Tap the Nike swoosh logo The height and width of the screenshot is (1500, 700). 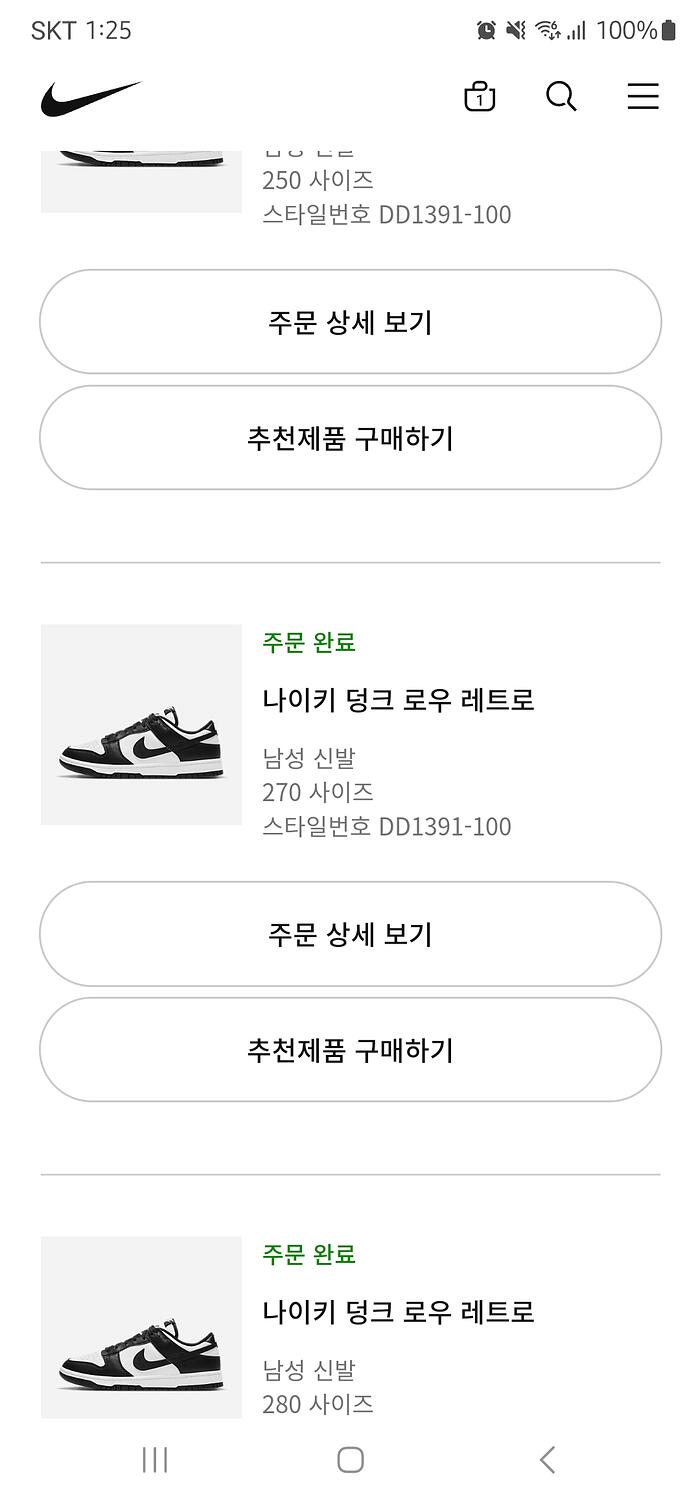click(91, 98)
